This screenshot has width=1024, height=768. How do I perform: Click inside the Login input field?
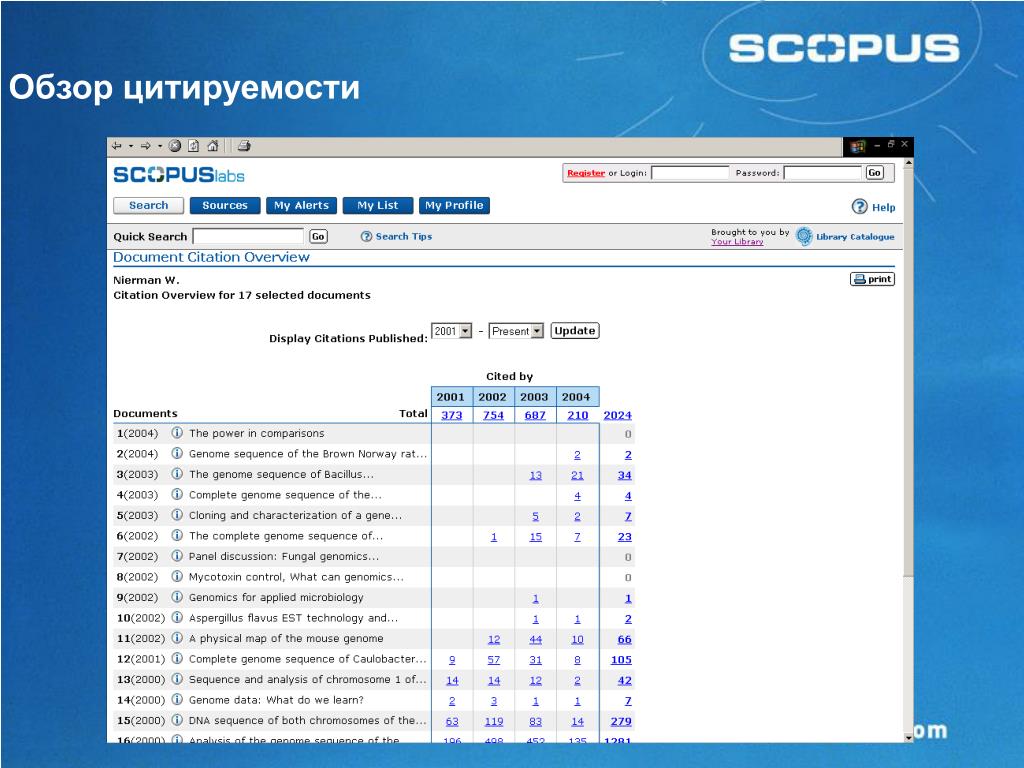click(x=690, y=172)
